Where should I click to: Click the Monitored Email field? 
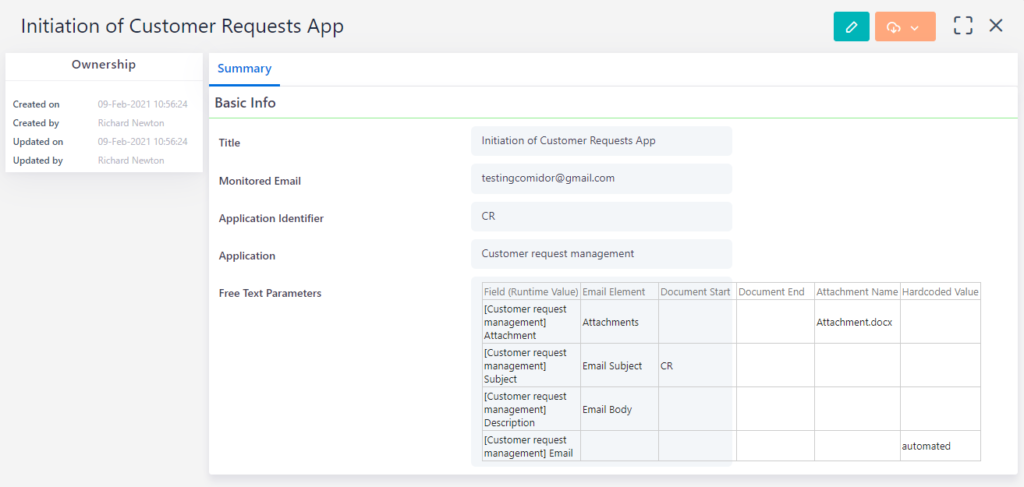(x=601, y=178)
